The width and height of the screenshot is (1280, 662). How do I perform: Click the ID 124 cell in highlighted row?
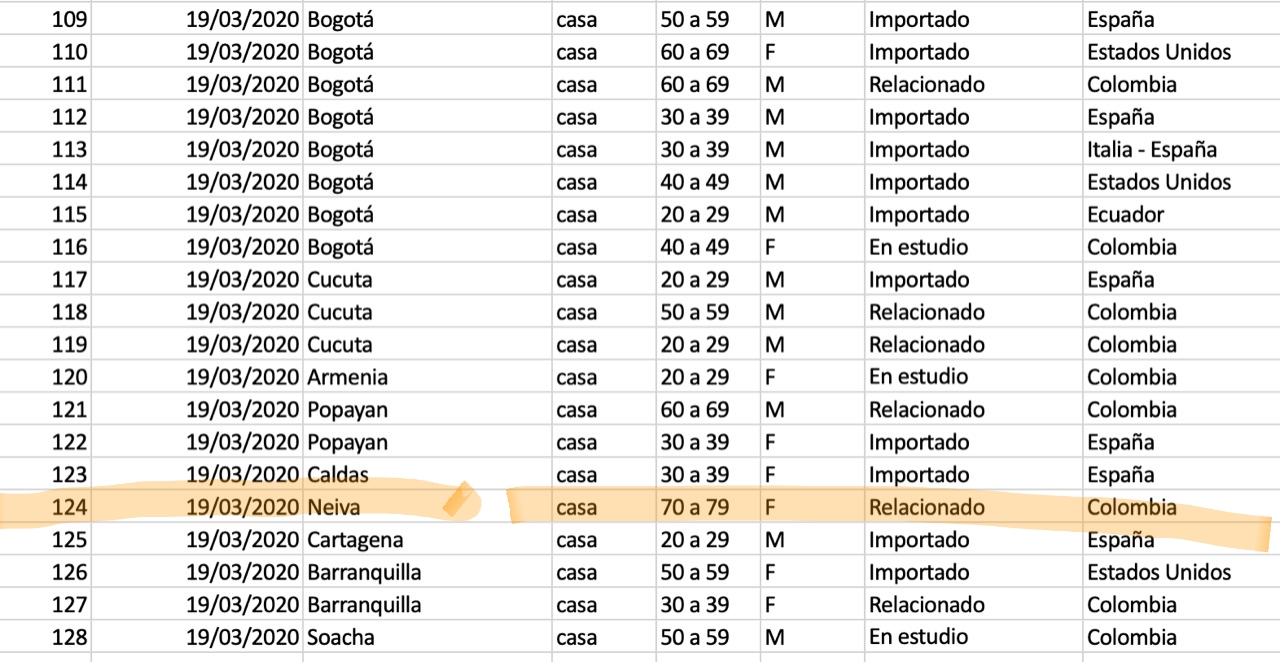pyautogui.click(x=45, y=507)
